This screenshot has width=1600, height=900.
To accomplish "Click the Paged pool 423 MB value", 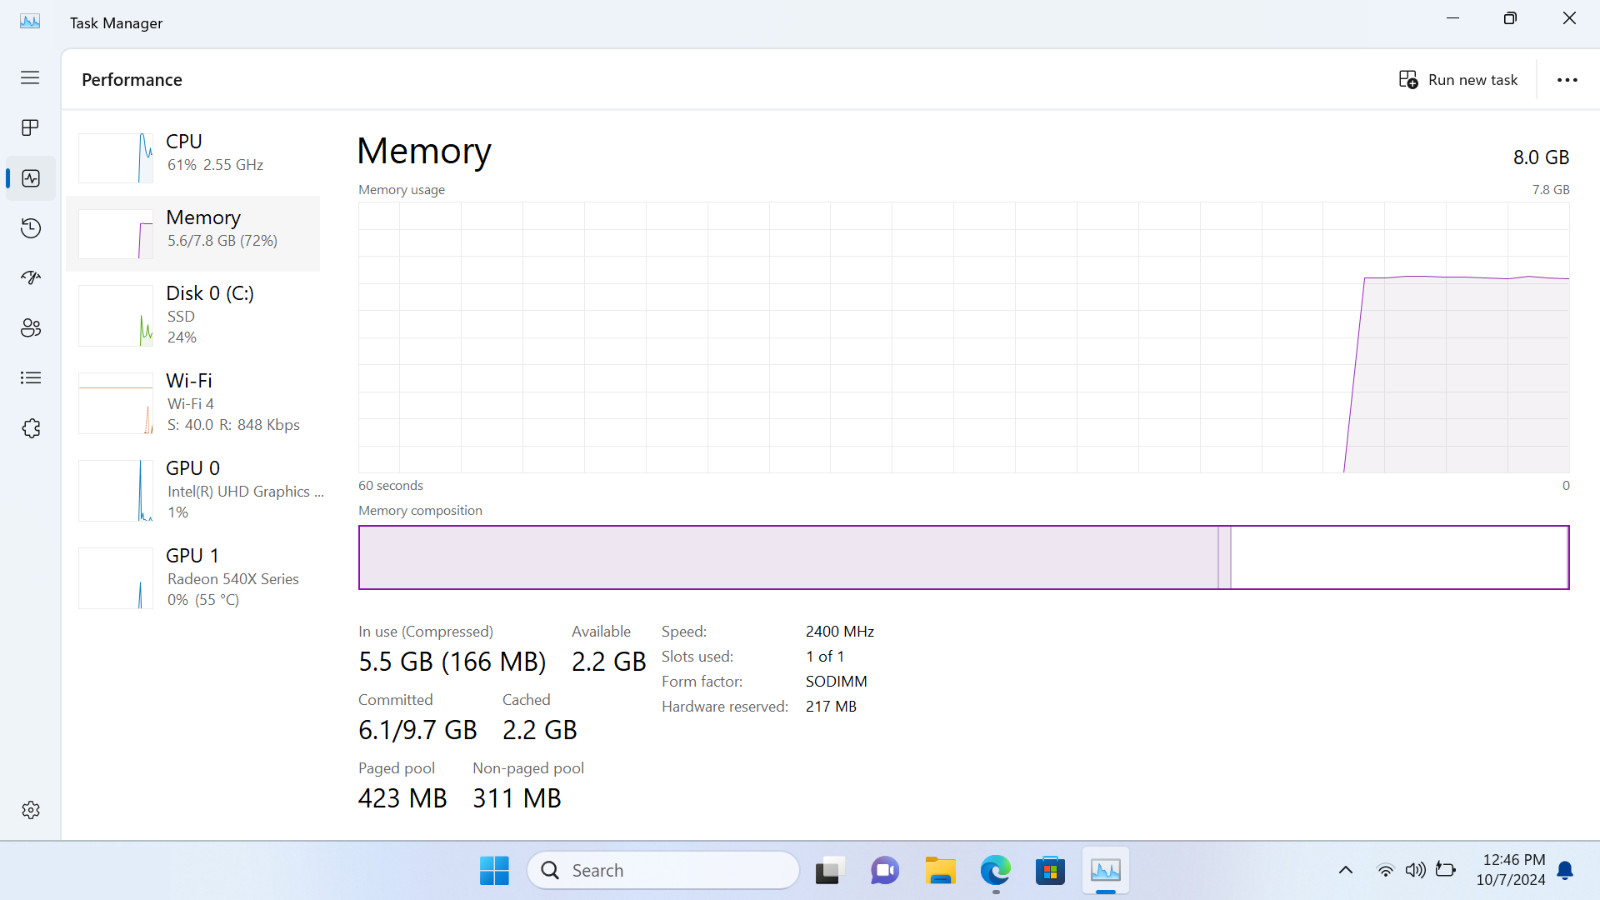I will point(403,798).
